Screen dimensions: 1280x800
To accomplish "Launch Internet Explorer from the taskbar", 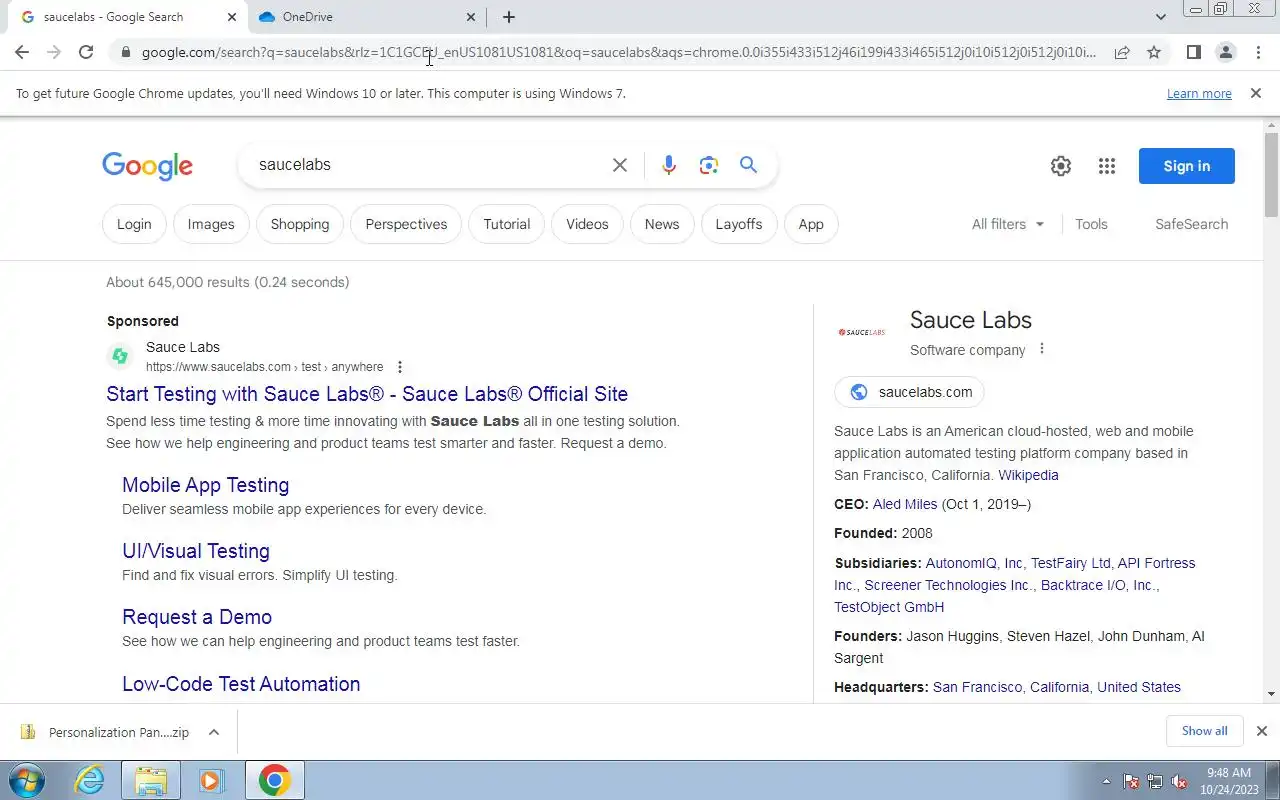I will point(90,780).
